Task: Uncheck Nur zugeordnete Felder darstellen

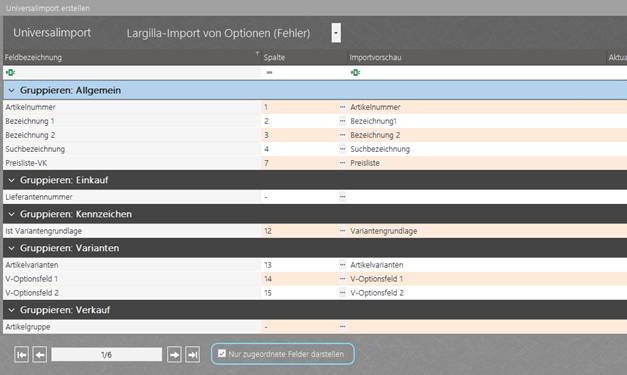Action: pyautogui.click(x=222, y=353)
